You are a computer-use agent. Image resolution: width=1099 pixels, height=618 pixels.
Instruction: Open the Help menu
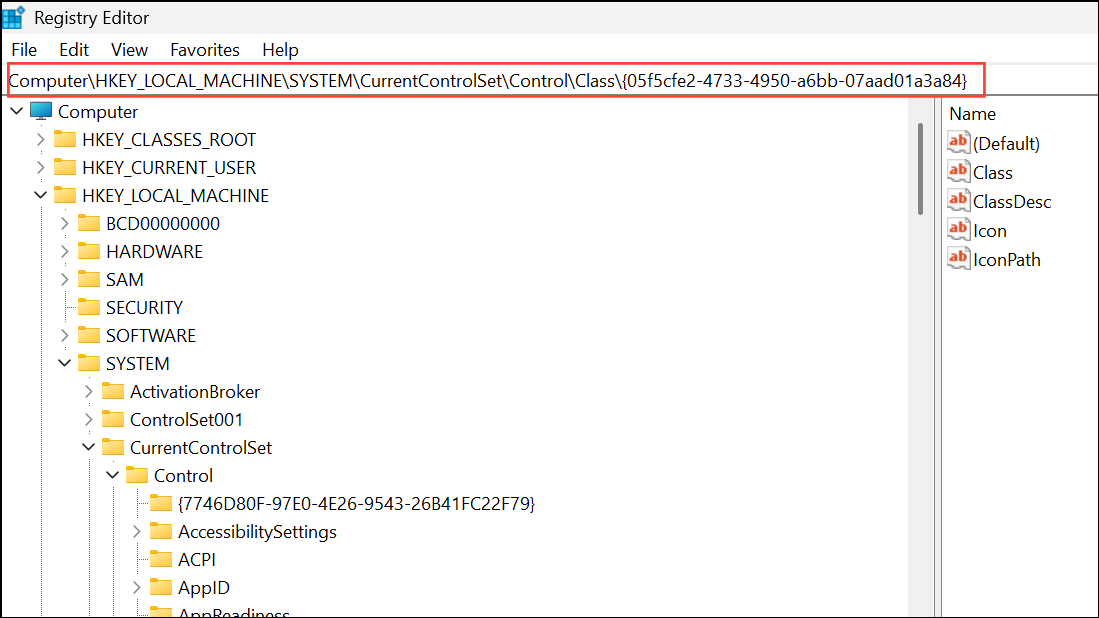coord(280,50)
